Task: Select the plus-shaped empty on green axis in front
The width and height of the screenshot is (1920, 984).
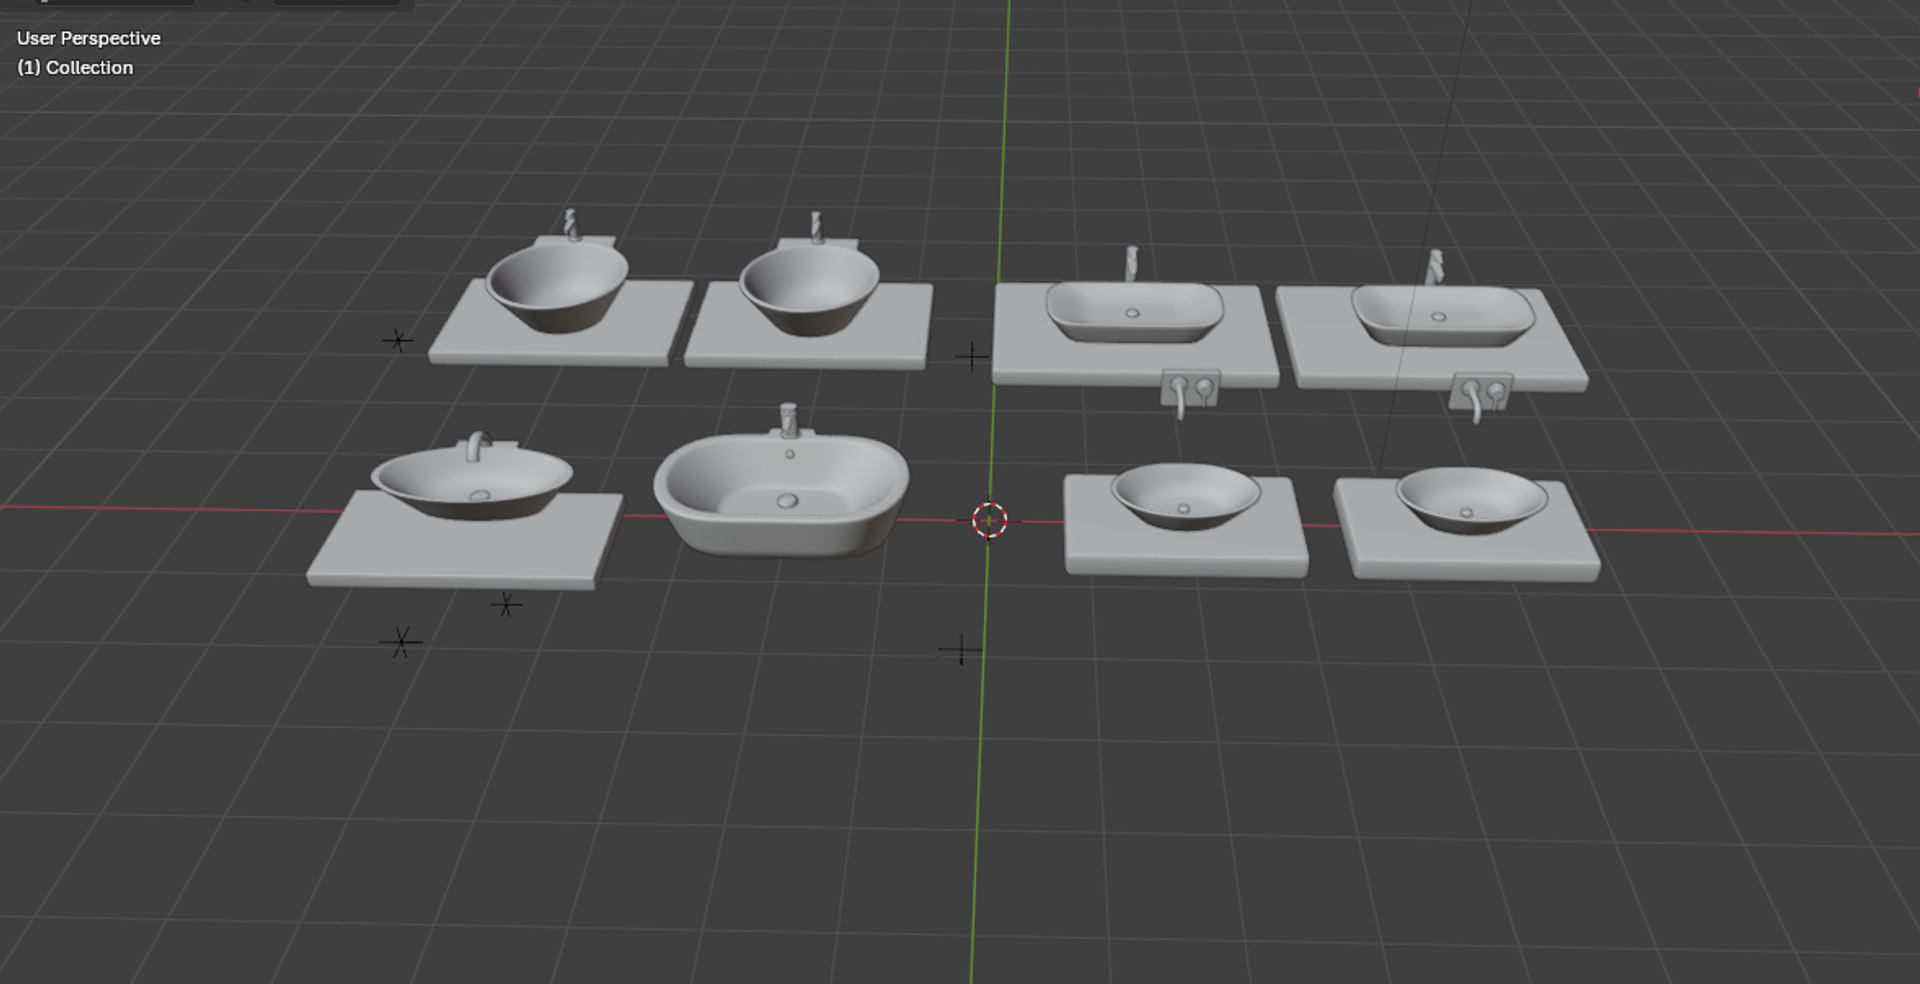Action: click(x=961, y=650)
